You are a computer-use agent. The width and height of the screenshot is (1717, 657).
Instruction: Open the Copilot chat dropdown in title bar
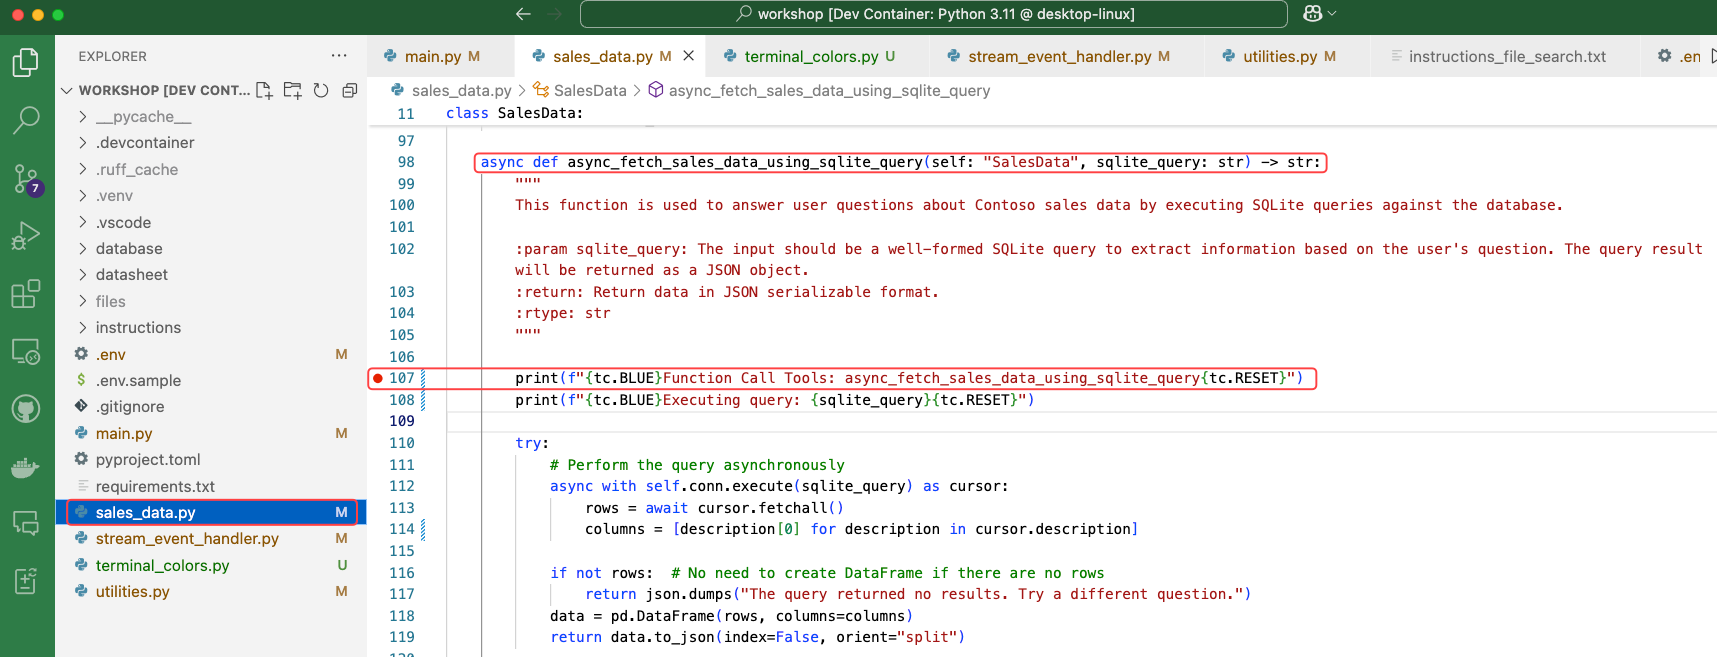coord(1320,14)
